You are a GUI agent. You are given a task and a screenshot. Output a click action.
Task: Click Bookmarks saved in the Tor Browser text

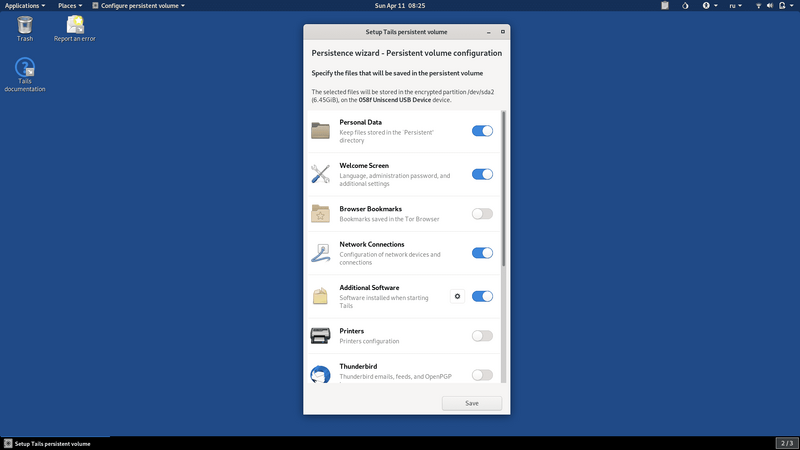[389, 219]
